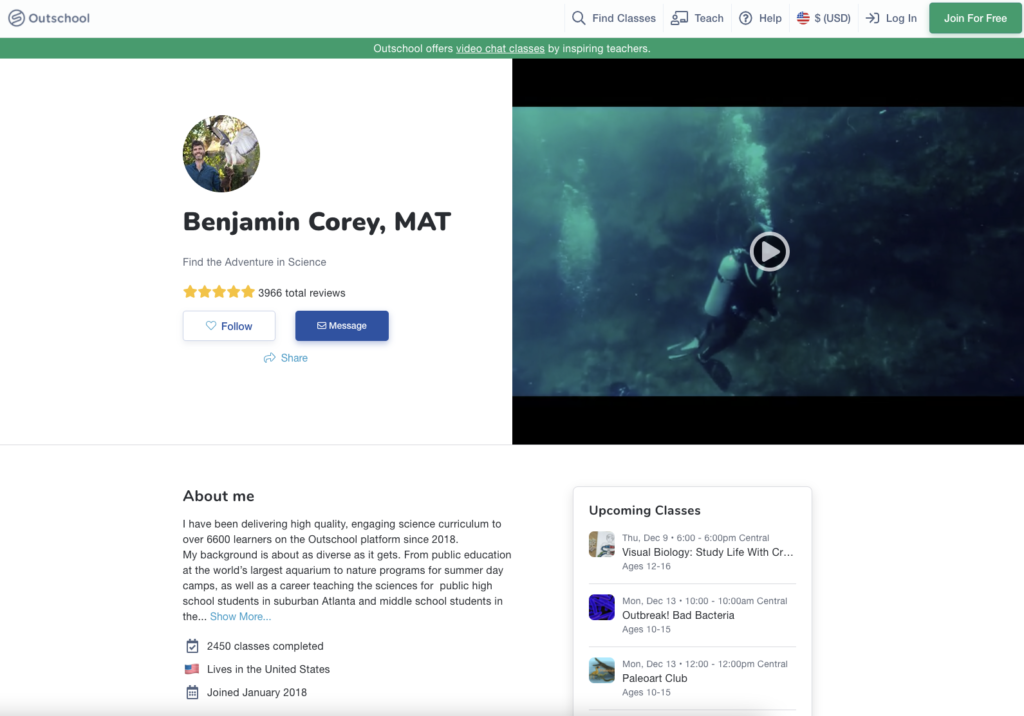Open Find Classes search magnifier icon
Screen dimensions: 1024x716
(579, 18)
